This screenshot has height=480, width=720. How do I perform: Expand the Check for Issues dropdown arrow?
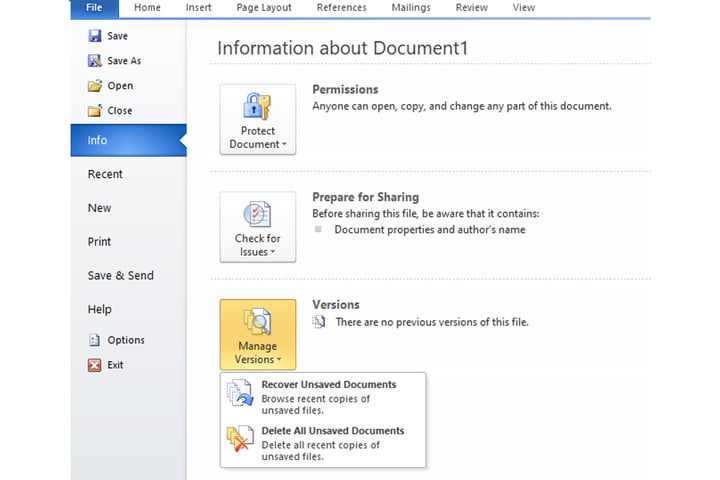click(x=272, y=252)
